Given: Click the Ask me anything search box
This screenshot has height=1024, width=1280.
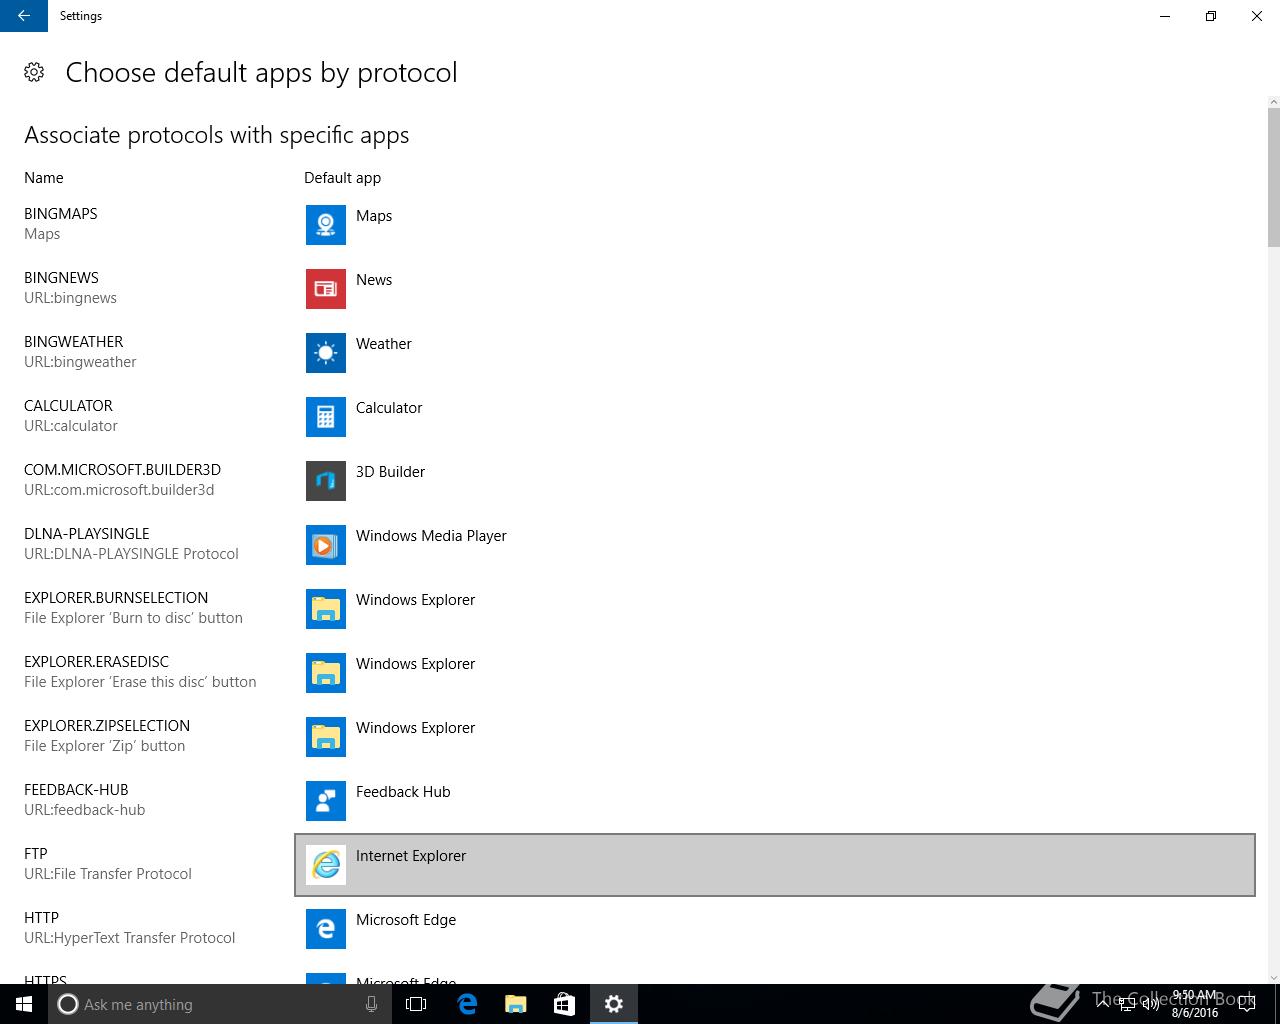Looking at the screenshot, I should (x=220, y=1004).
